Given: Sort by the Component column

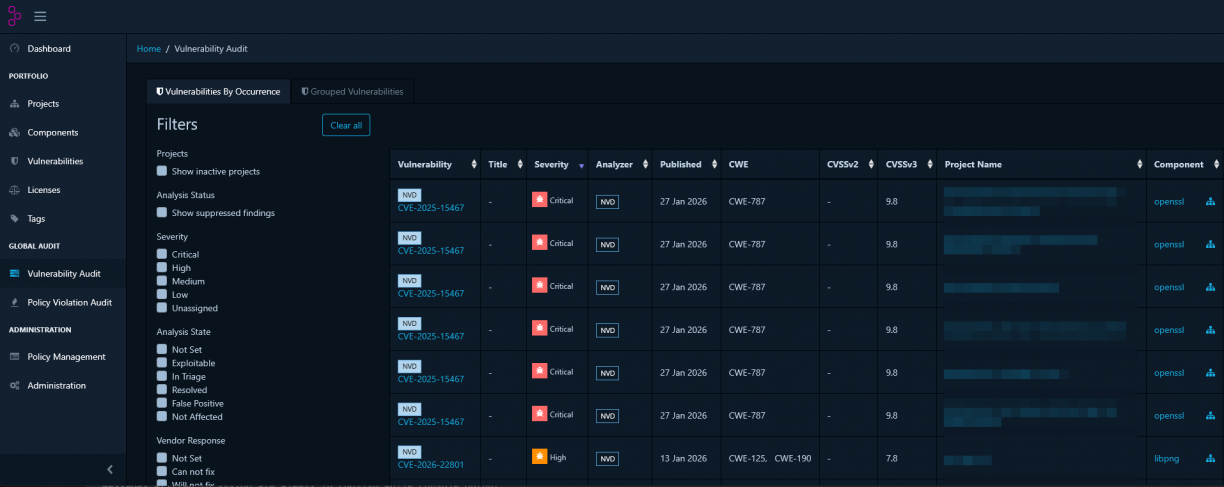Looking at the screenshot, I should tap(1185, 164).
